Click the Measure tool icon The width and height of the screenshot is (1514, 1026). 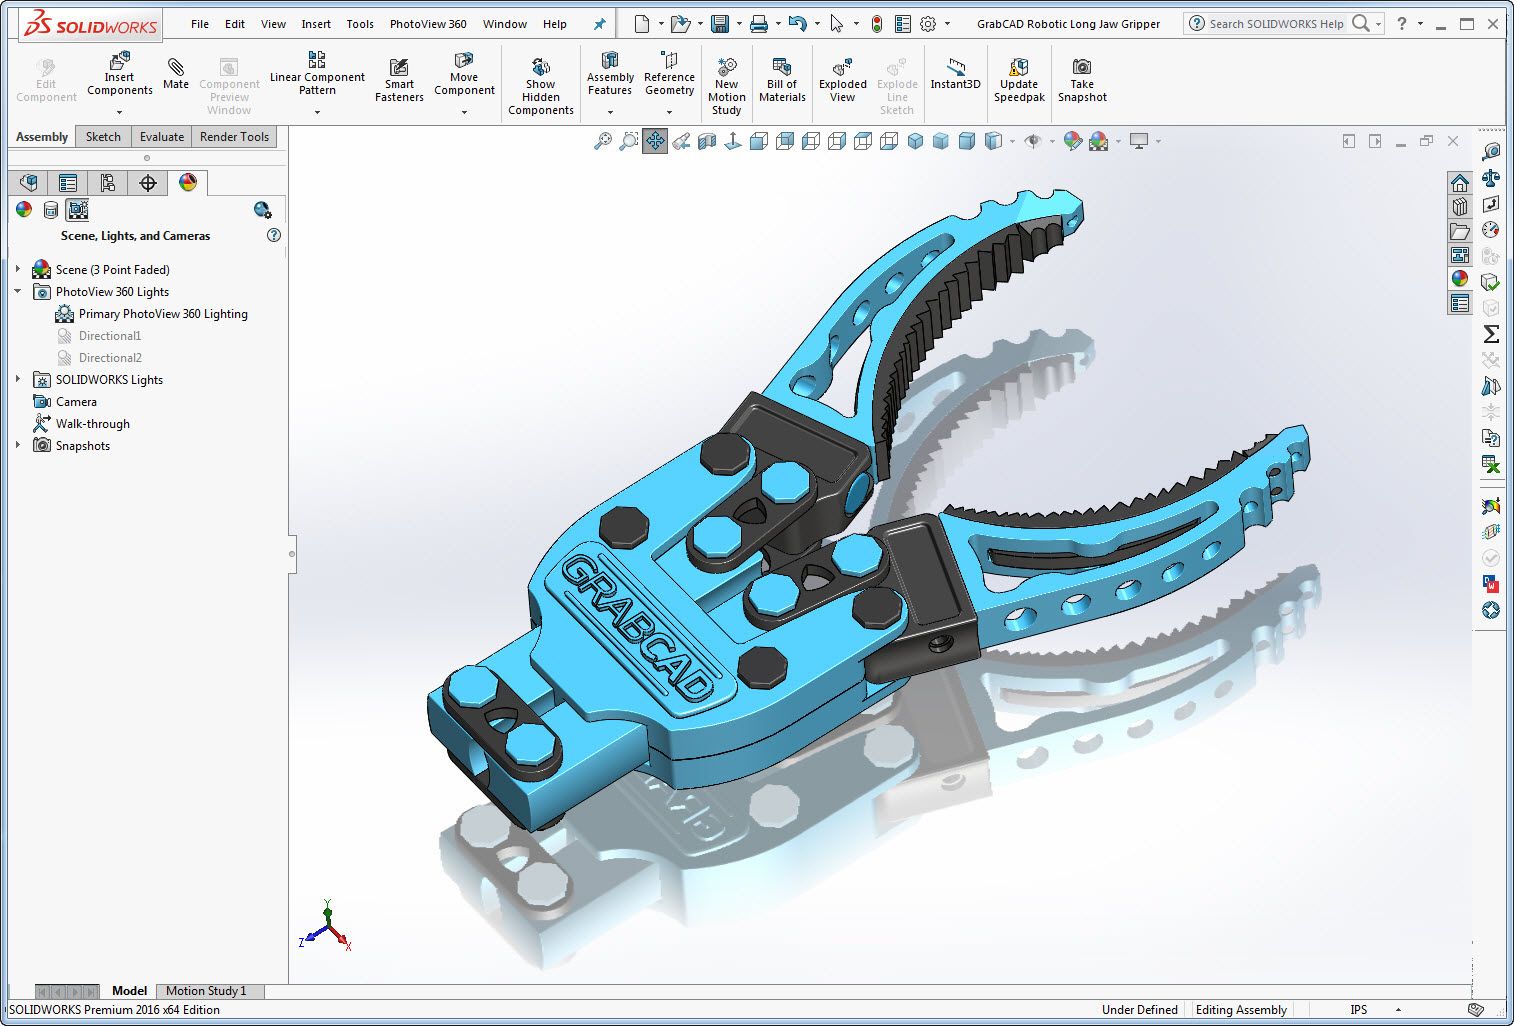coord(1491,151)
